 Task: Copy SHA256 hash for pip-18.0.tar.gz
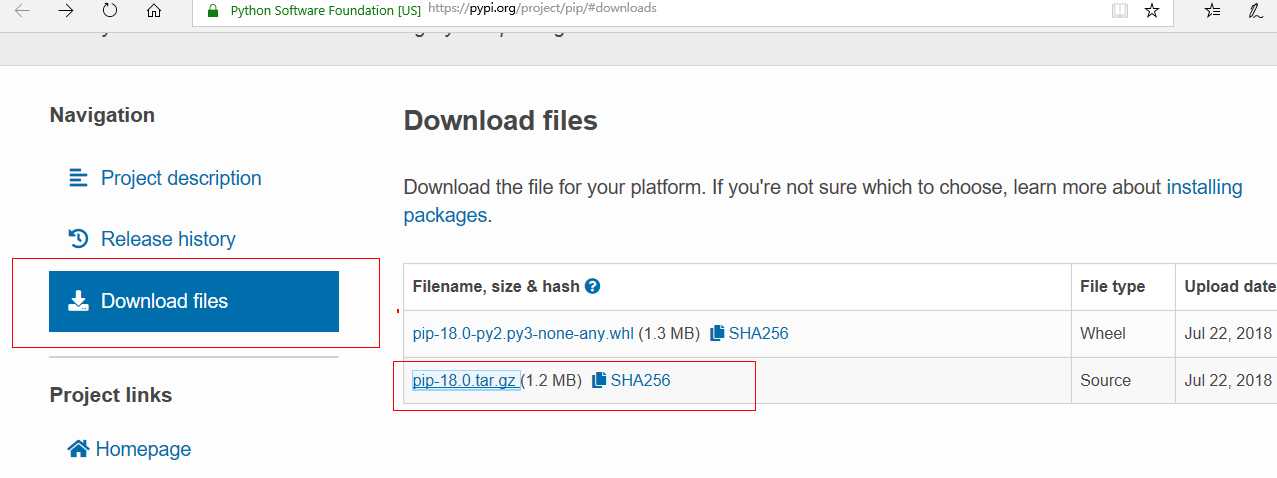[x=631, y=380]
